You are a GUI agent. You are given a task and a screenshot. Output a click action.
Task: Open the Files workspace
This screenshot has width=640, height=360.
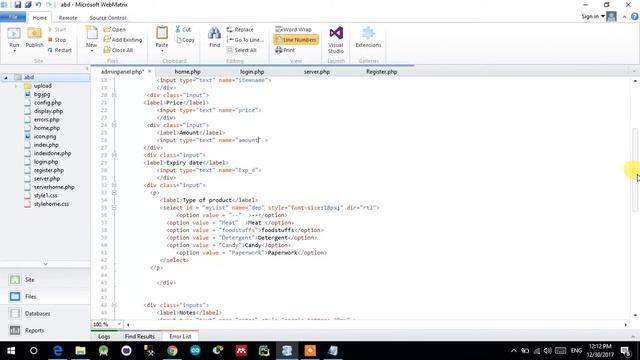point(45,296)
